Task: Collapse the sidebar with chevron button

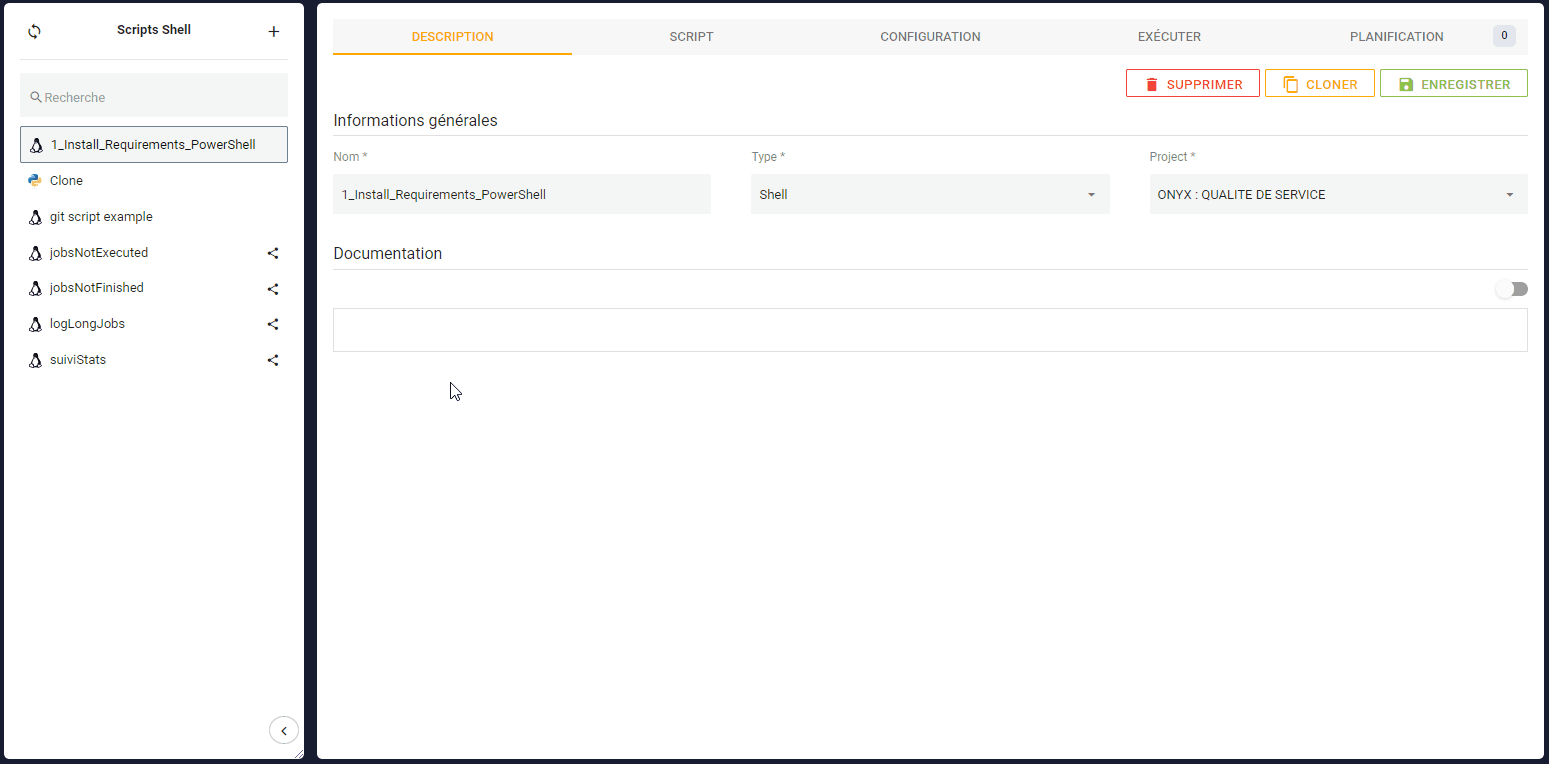Action: click(284, 731)
